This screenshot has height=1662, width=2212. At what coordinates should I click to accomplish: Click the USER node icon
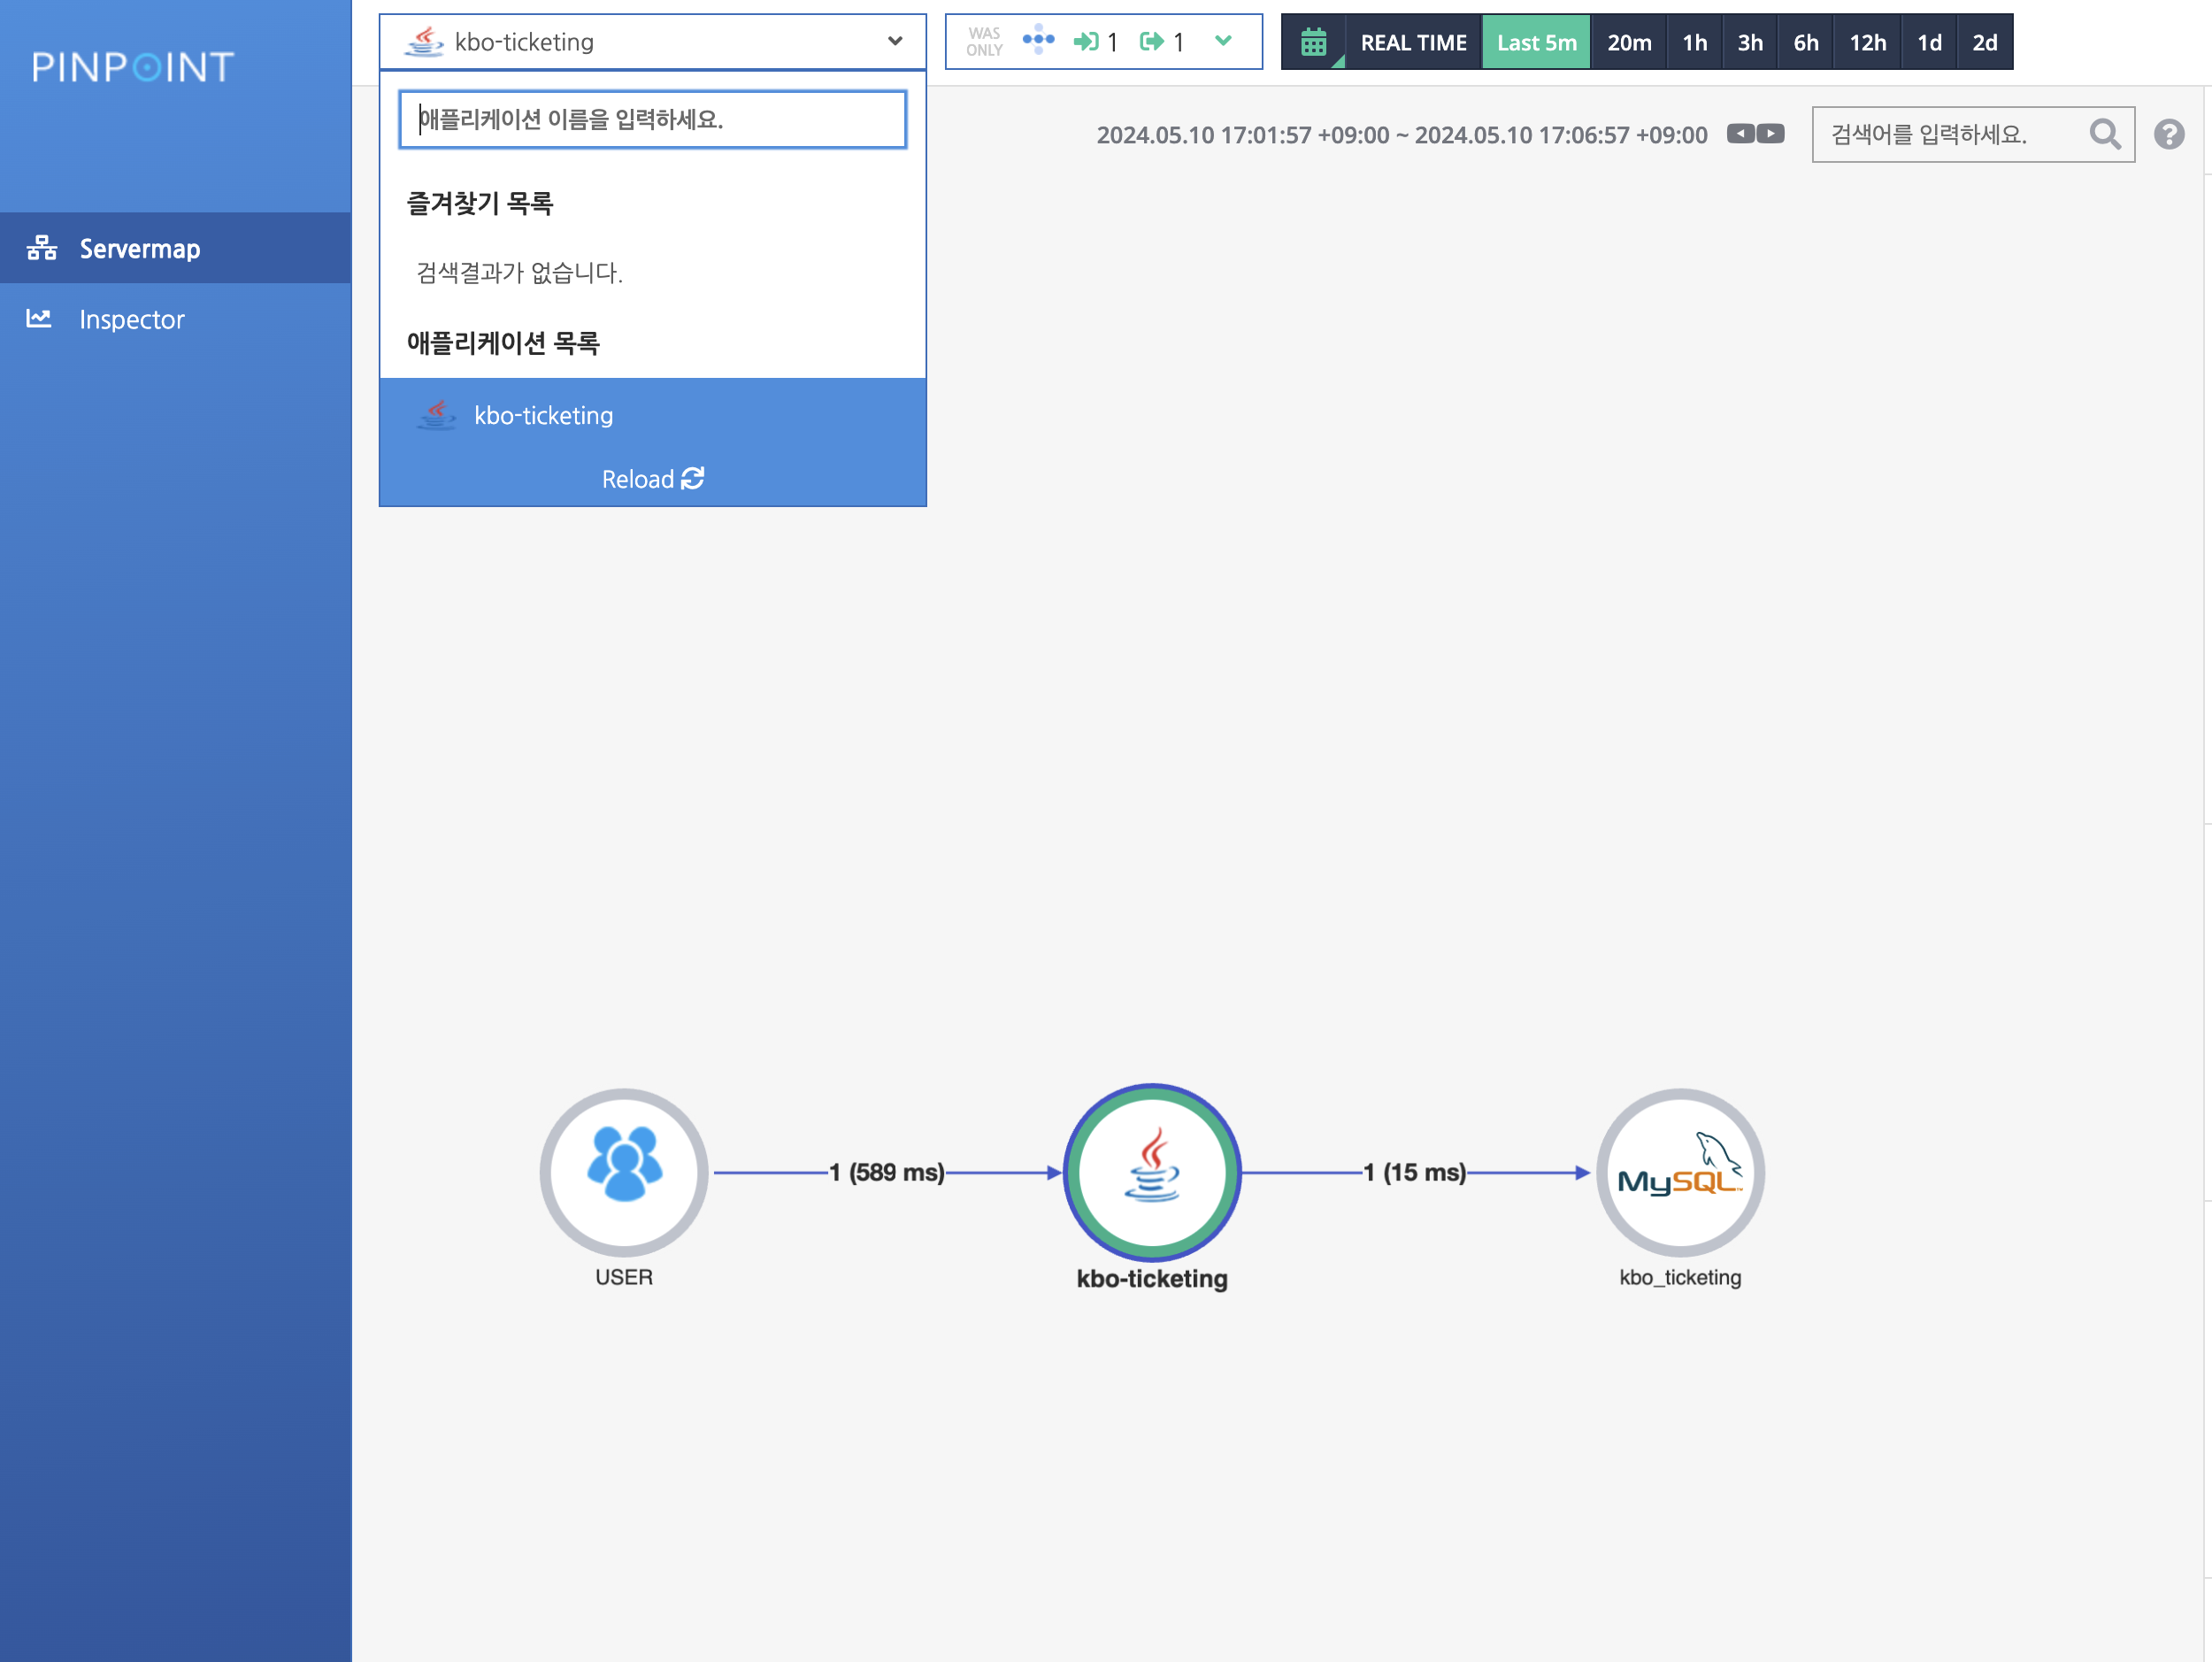[624, 1171]
